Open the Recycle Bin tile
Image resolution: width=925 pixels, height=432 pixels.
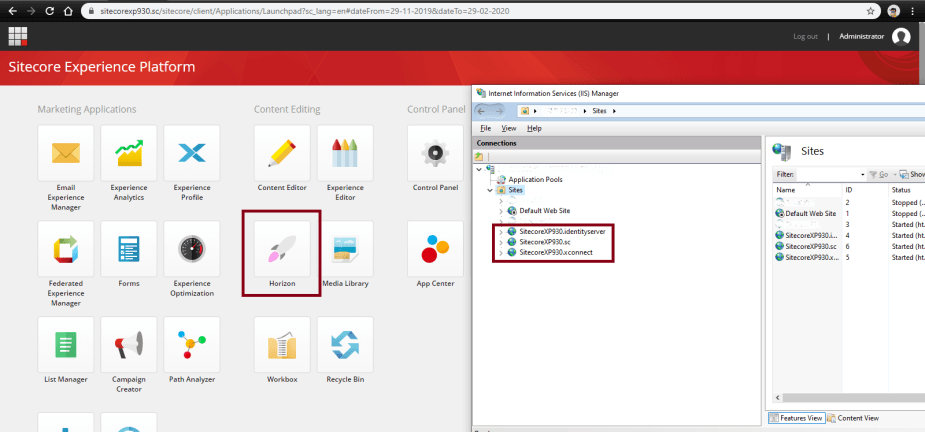tap(345, 345)
